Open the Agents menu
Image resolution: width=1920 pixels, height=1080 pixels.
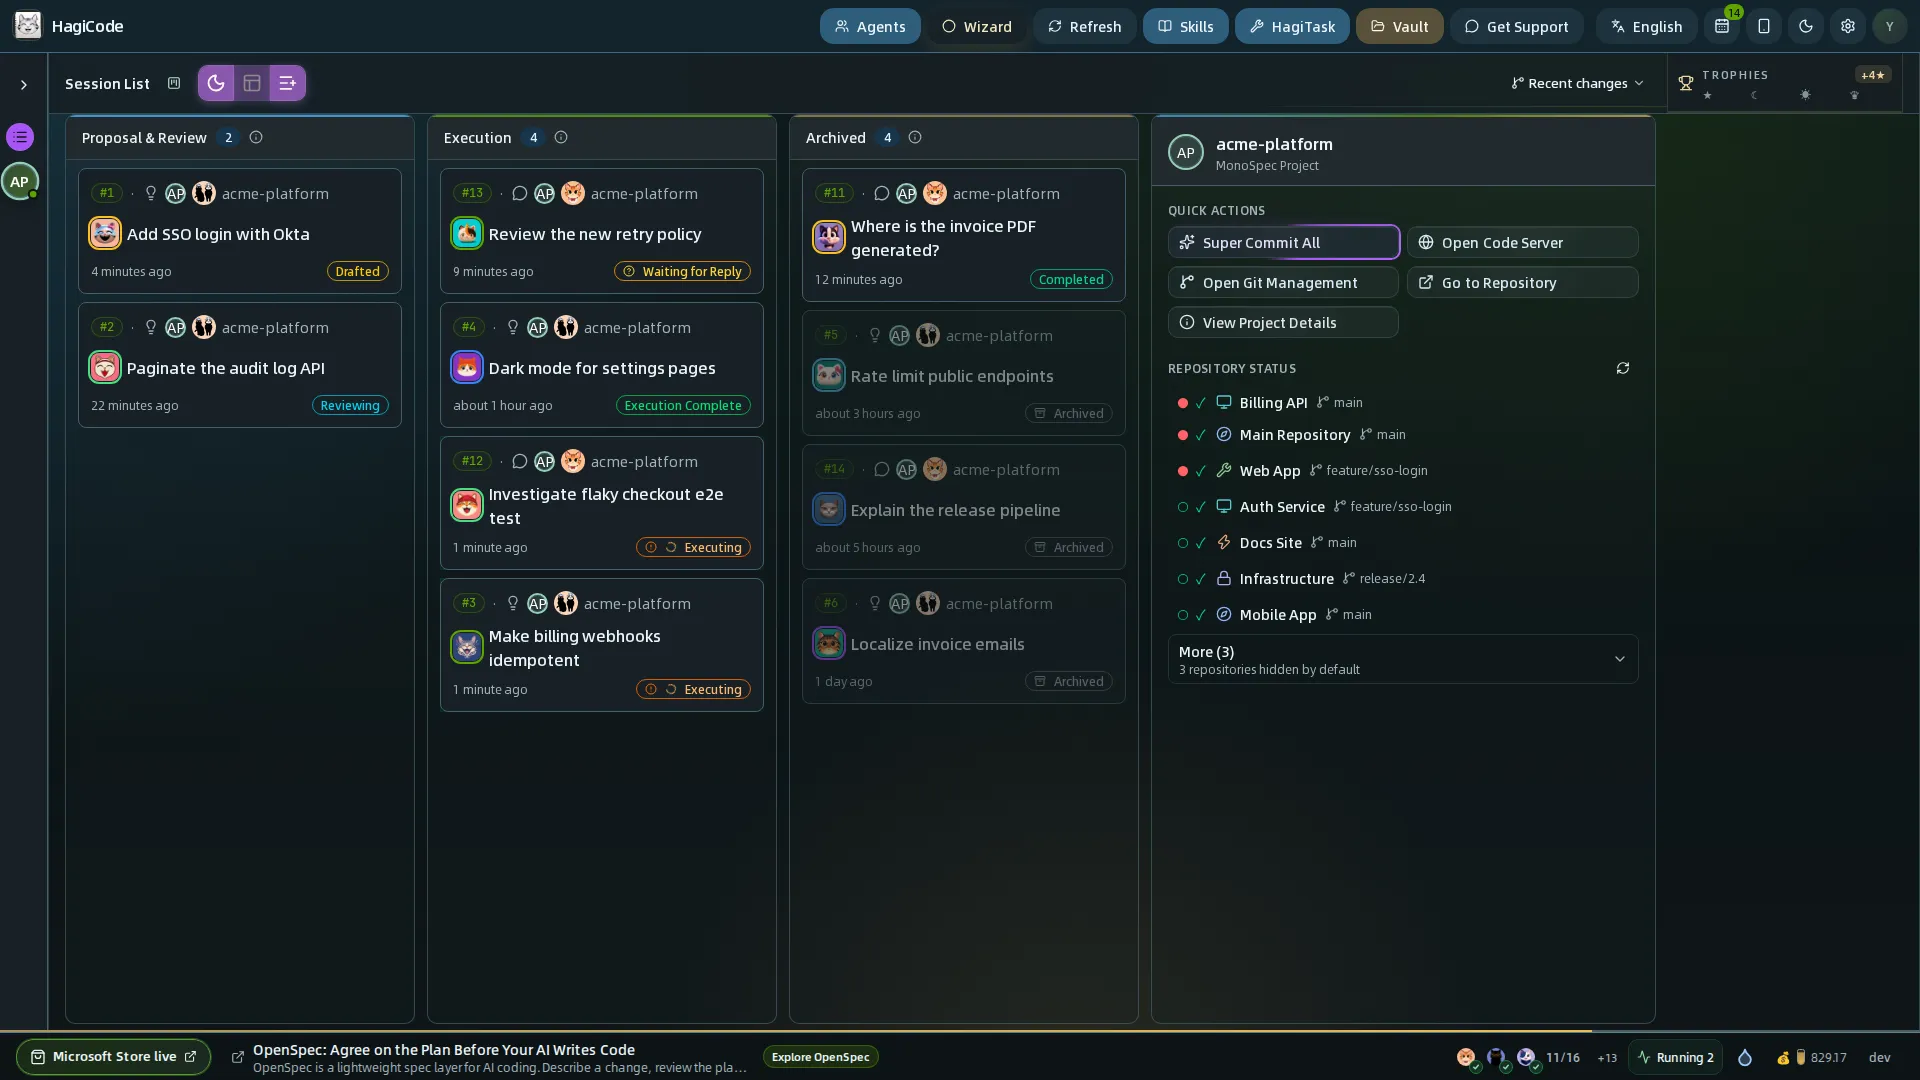click(870, 26)
